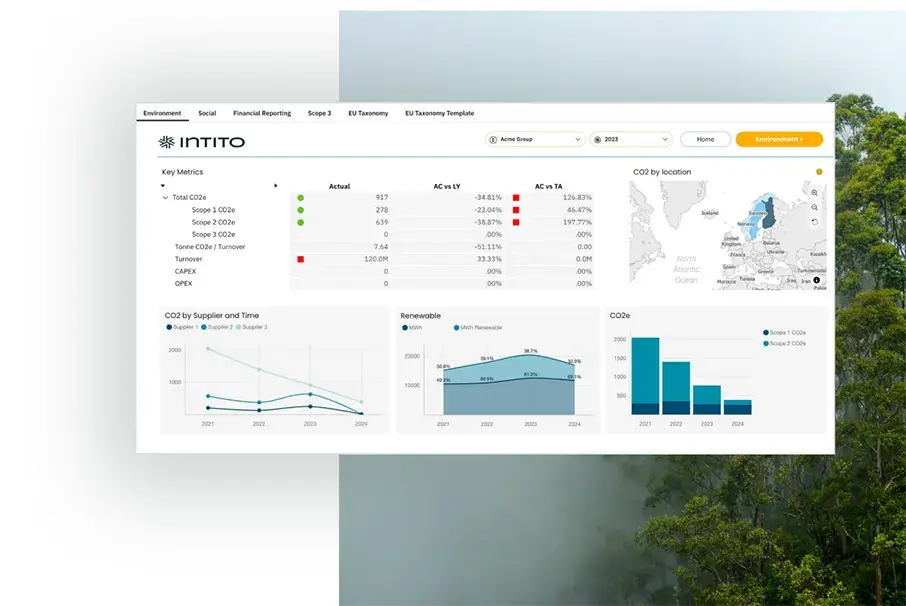Click the Home button
The width and height of the screenshot is (906, 606).
tap(705, 139)
